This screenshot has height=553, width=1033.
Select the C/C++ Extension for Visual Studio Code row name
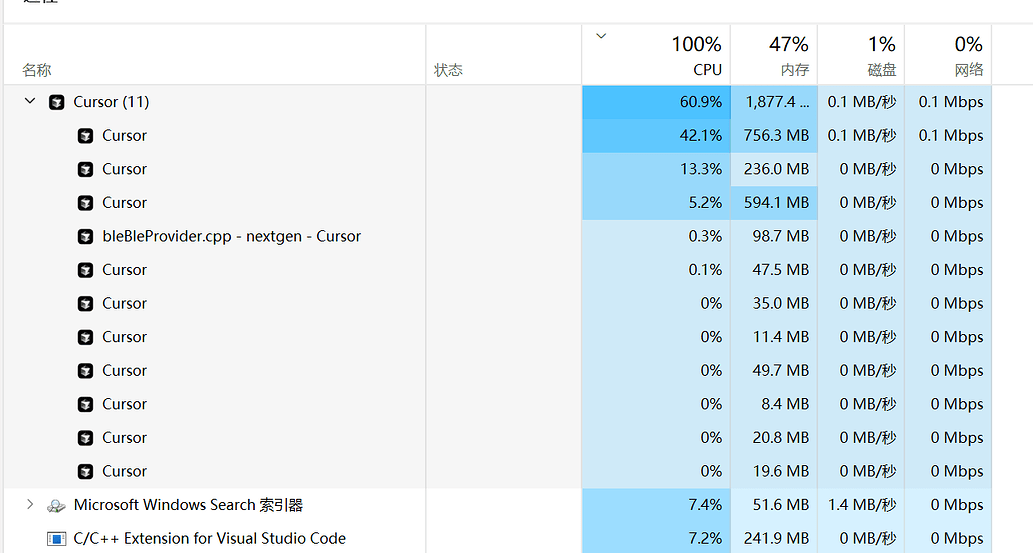point(209,538)
